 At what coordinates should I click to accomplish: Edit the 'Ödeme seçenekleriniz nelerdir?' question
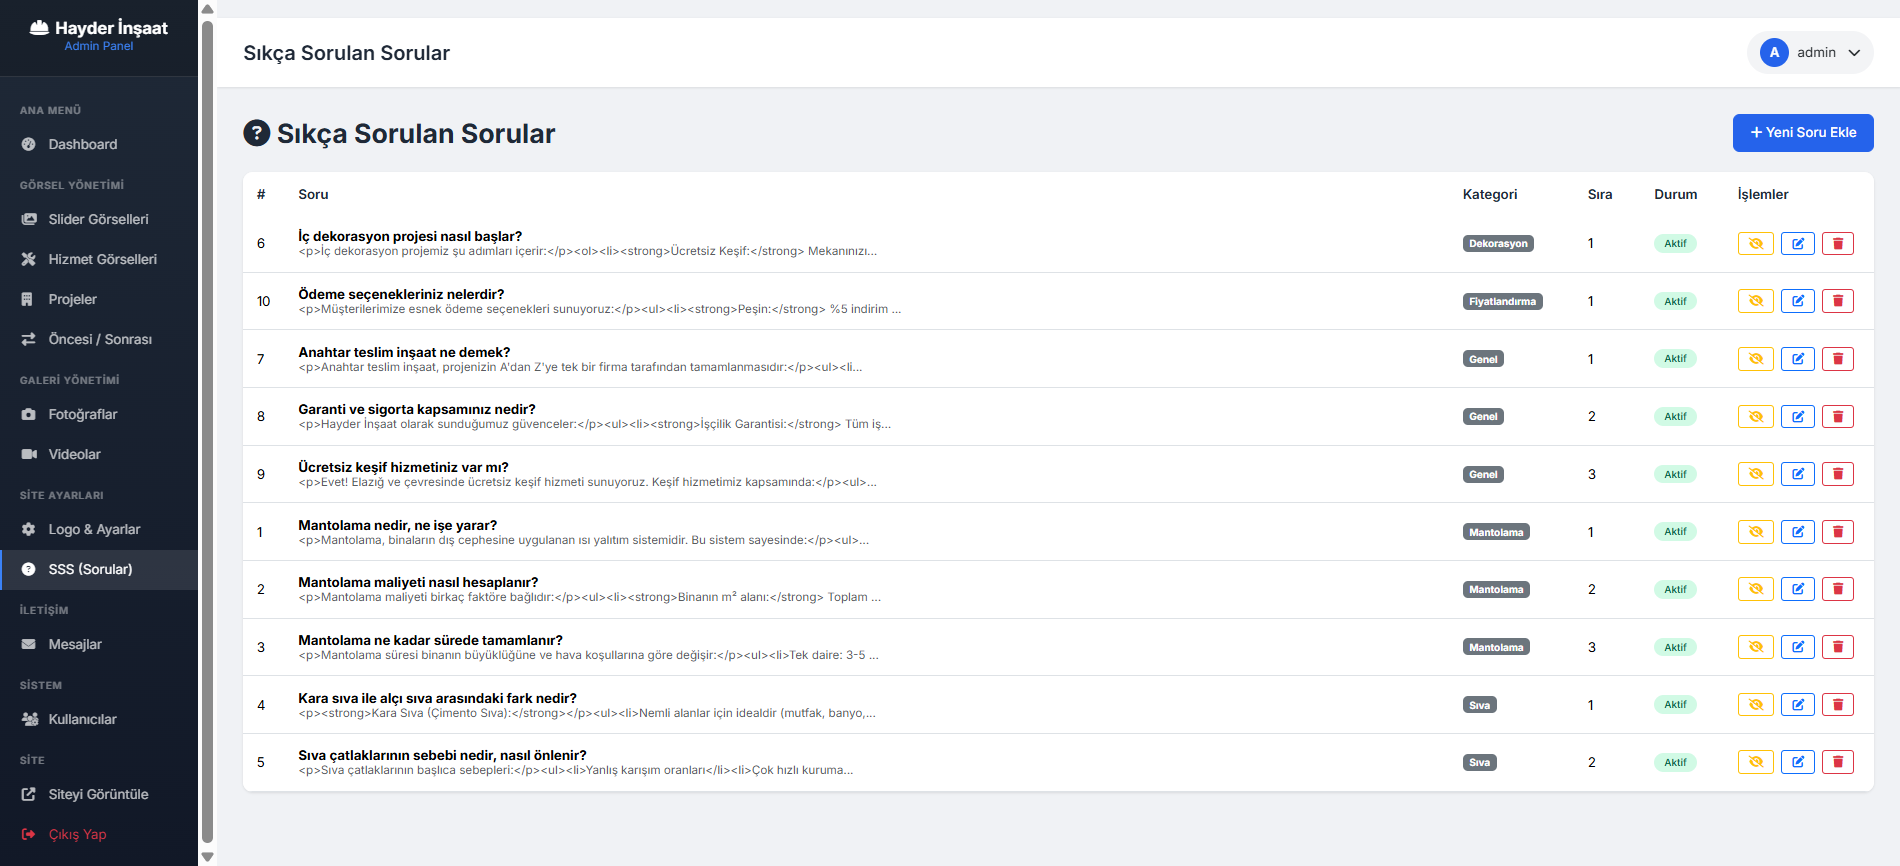pos(1797,301)
